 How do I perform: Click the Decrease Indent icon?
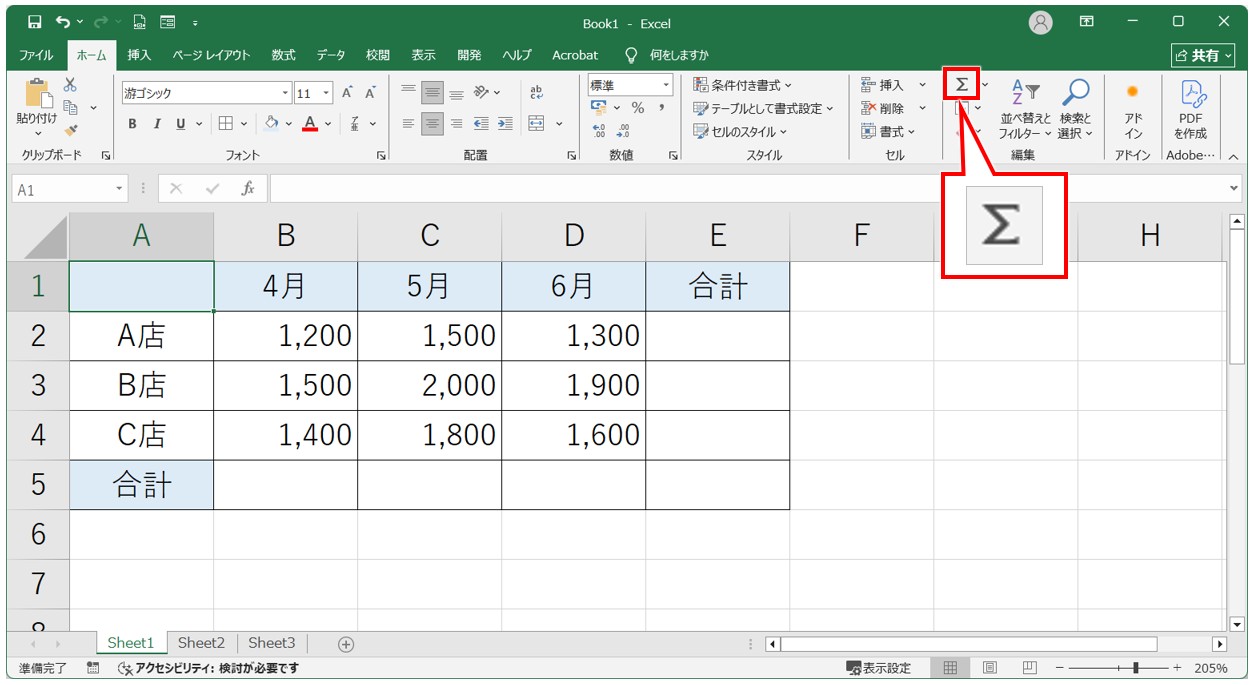481,123
